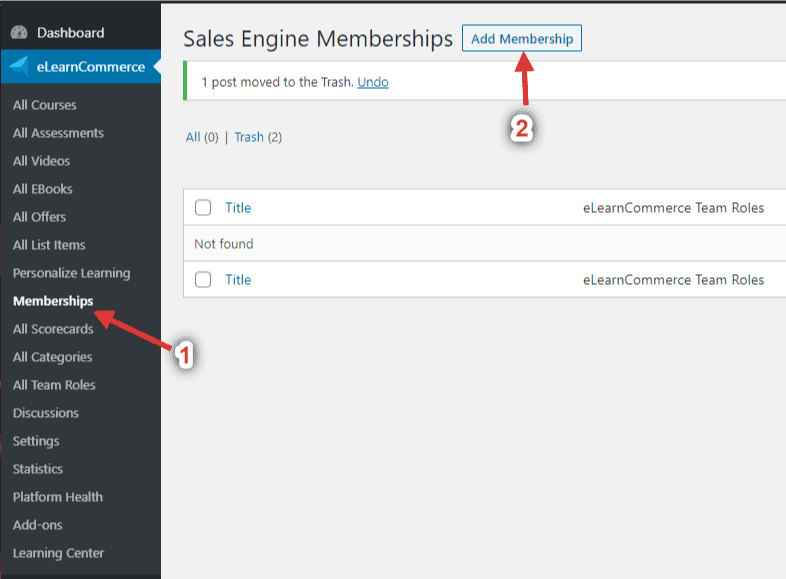Open All Courses in sidebar
This screenshot has width=786, height=579.
44,105
